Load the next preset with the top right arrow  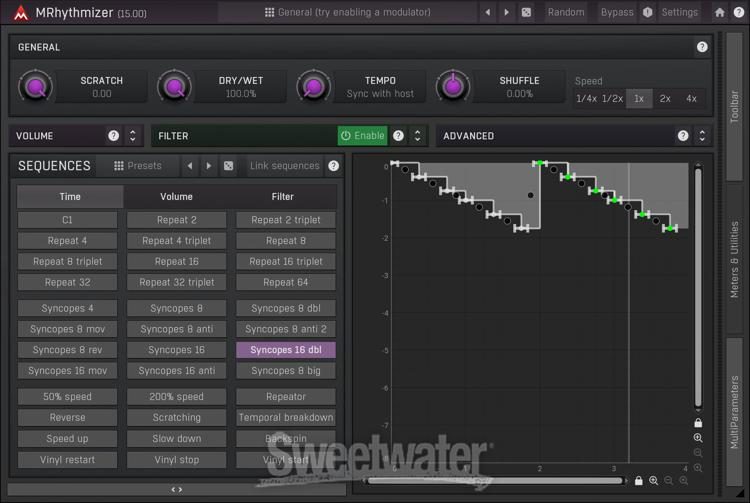click(x=507, y=12)
